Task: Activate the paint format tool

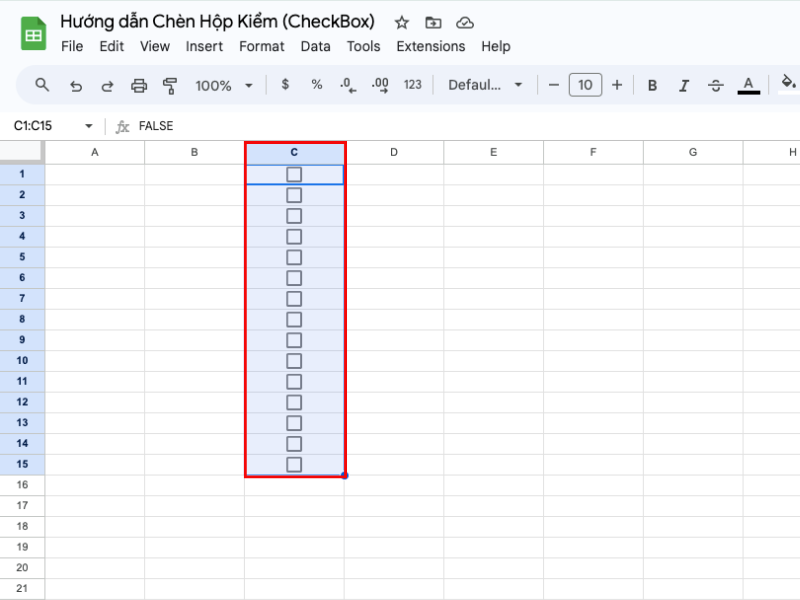Action: [x=170, y=85]
